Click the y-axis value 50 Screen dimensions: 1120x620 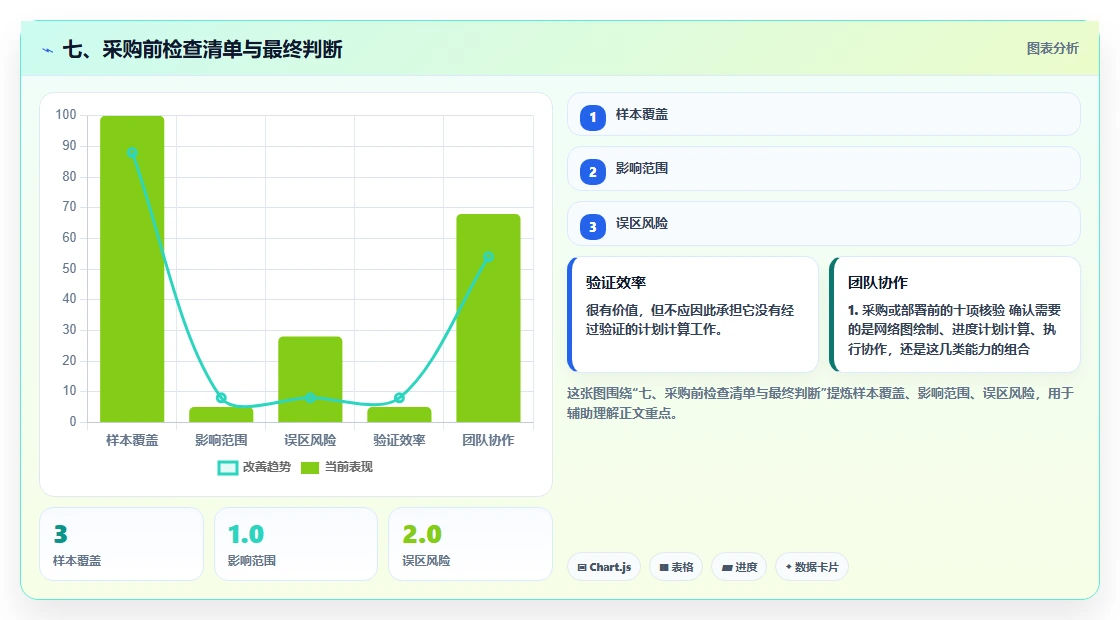[69, 269]
